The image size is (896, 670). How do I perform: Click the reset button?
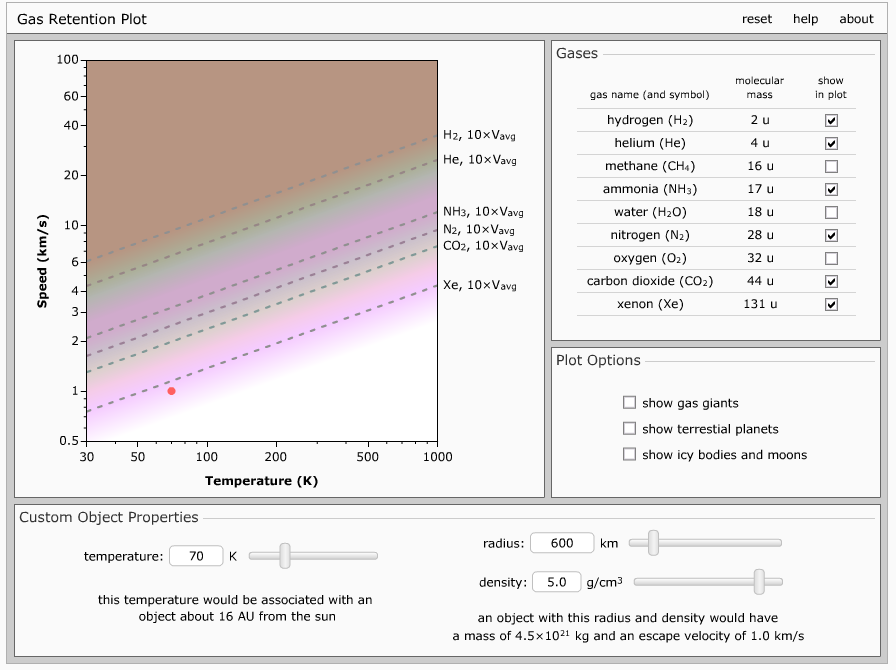pos(757,18)
